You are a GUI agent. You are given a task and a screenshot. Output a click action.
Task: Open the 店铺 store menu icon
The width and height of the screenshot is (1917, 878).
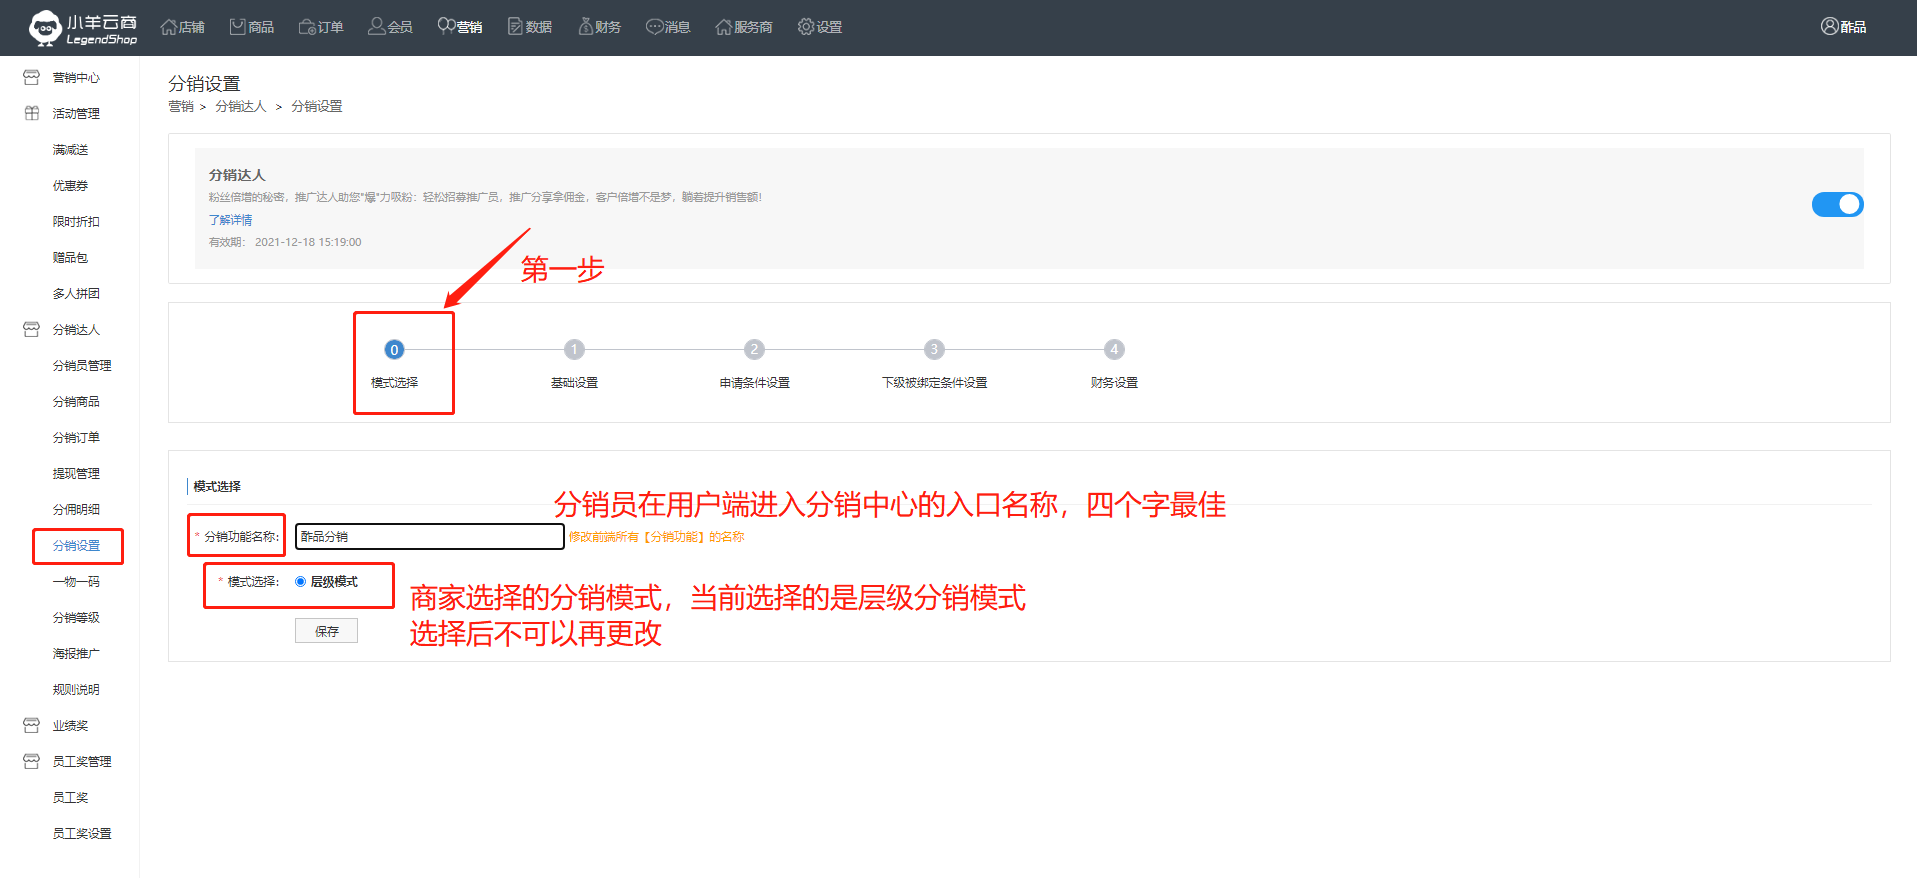tap(169, 27)
